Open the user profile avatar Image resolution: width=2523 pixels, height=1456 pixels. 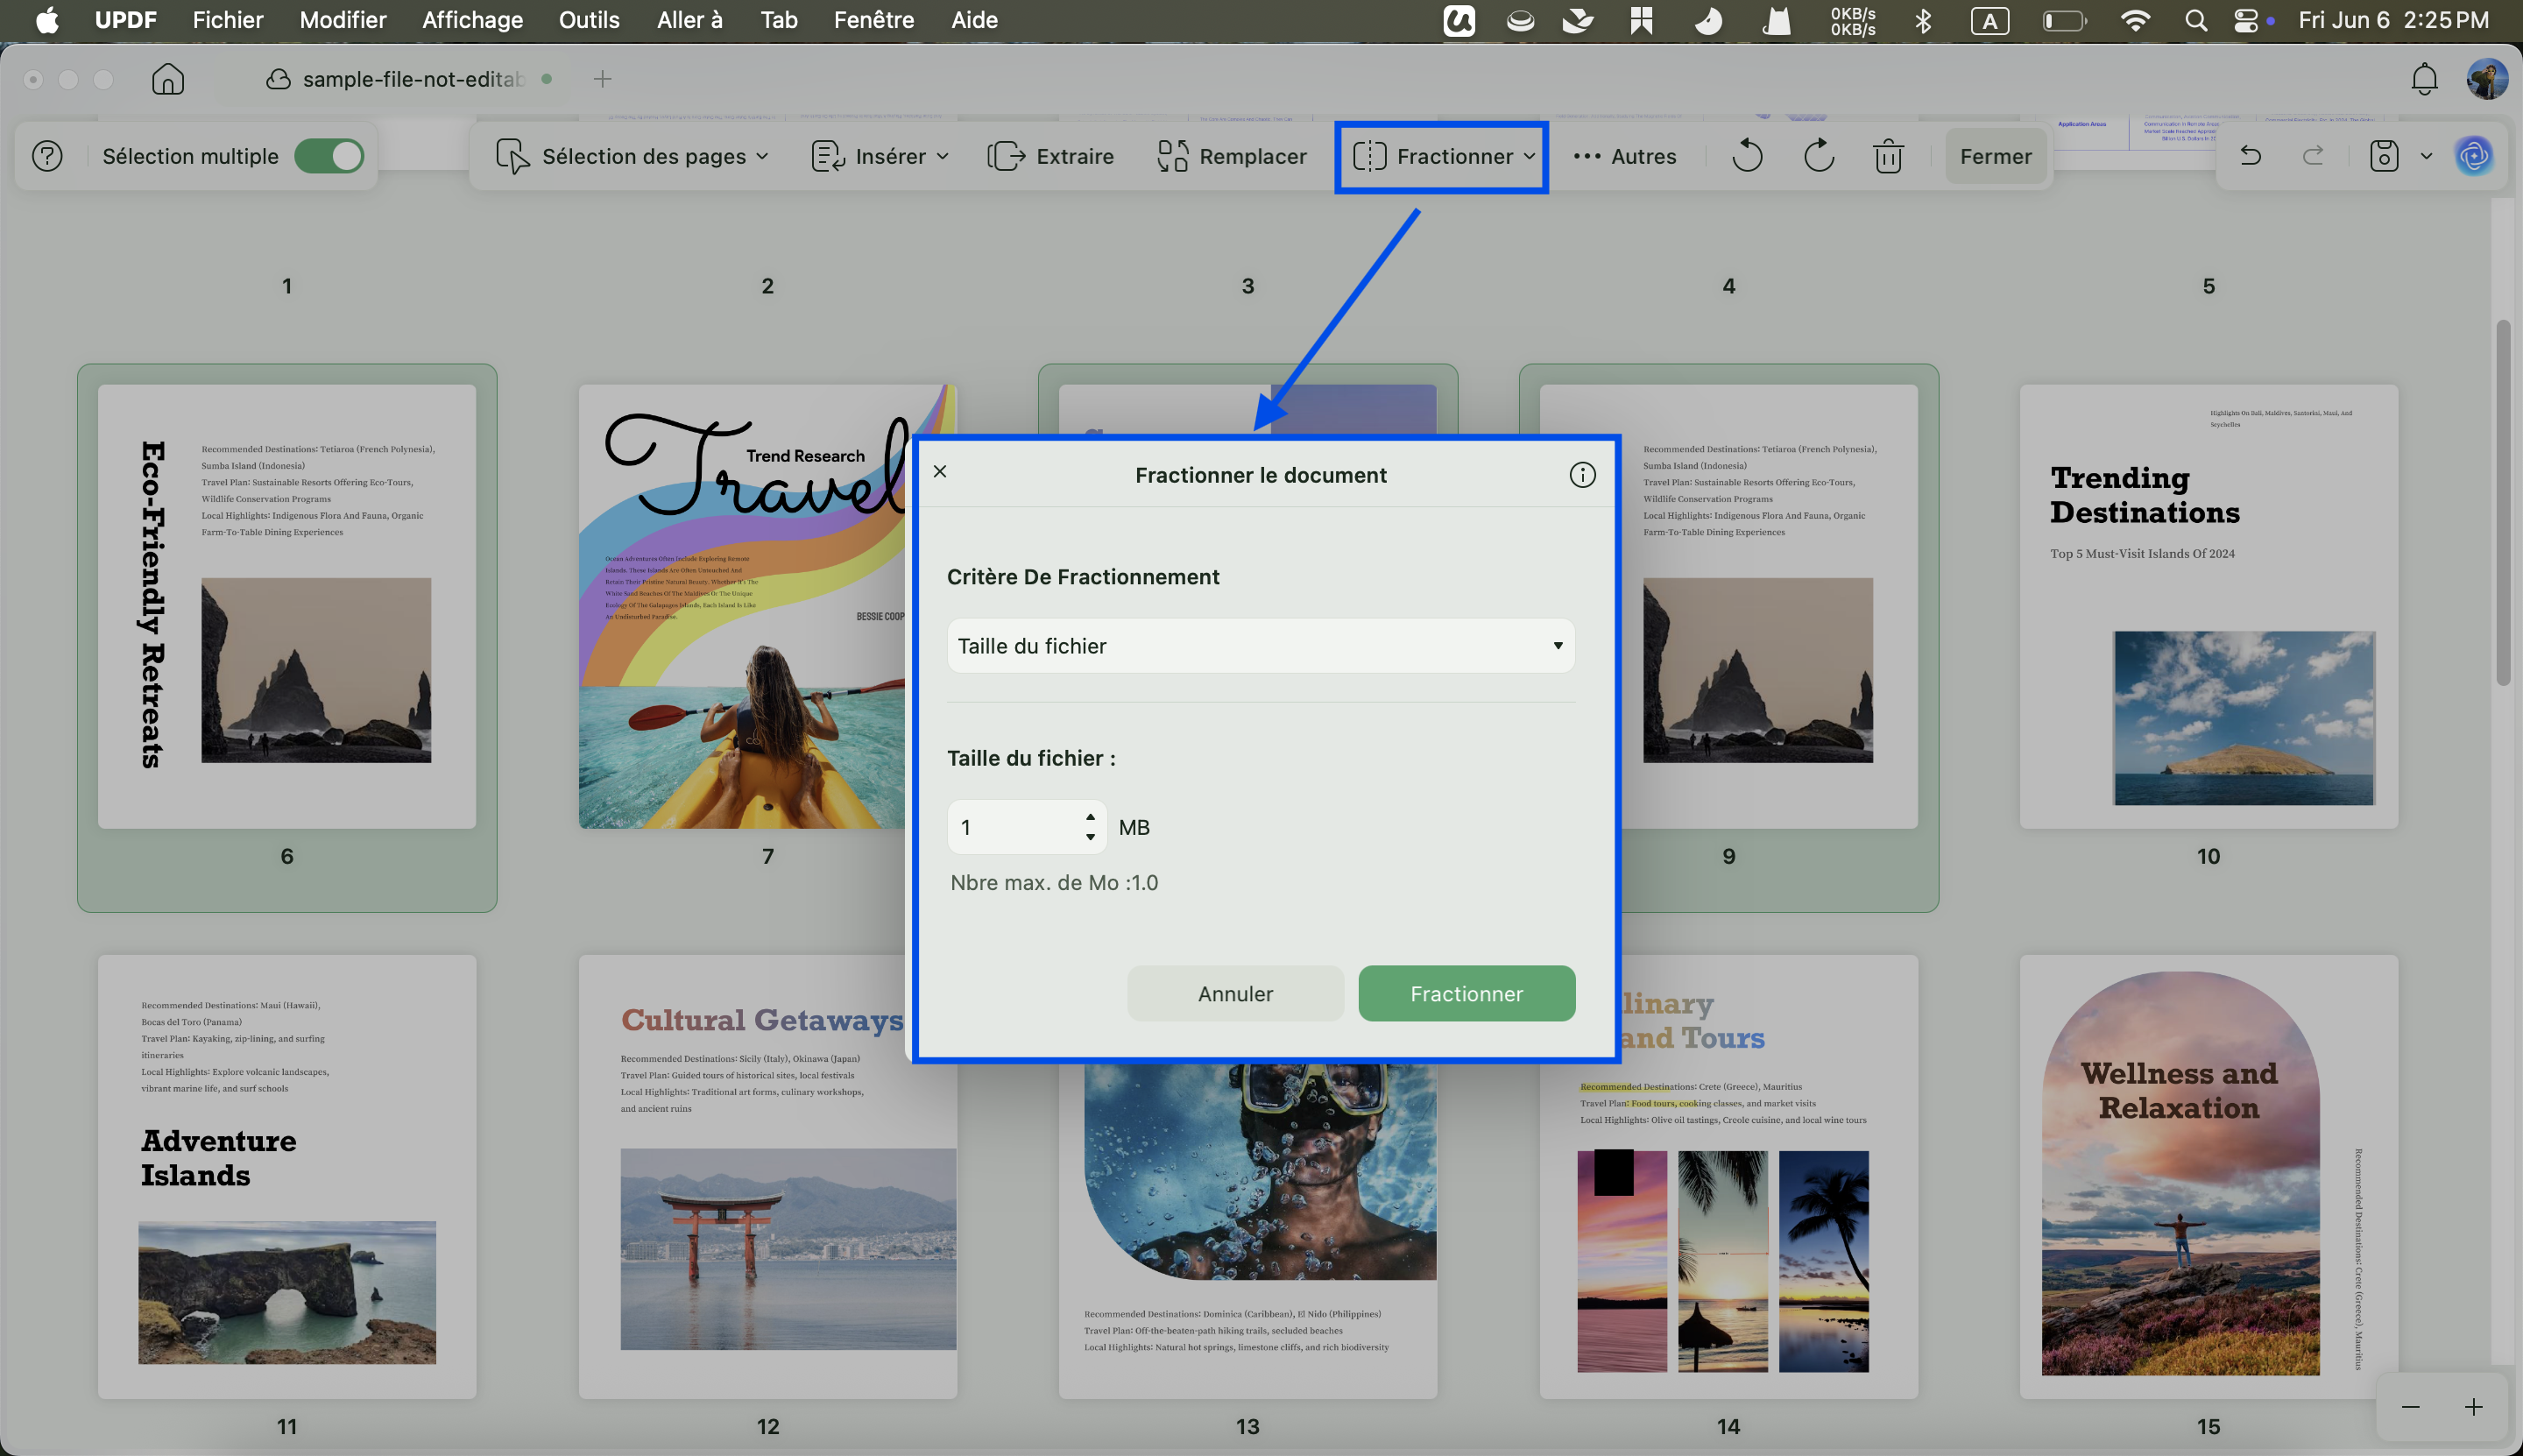coord(2486,79)
